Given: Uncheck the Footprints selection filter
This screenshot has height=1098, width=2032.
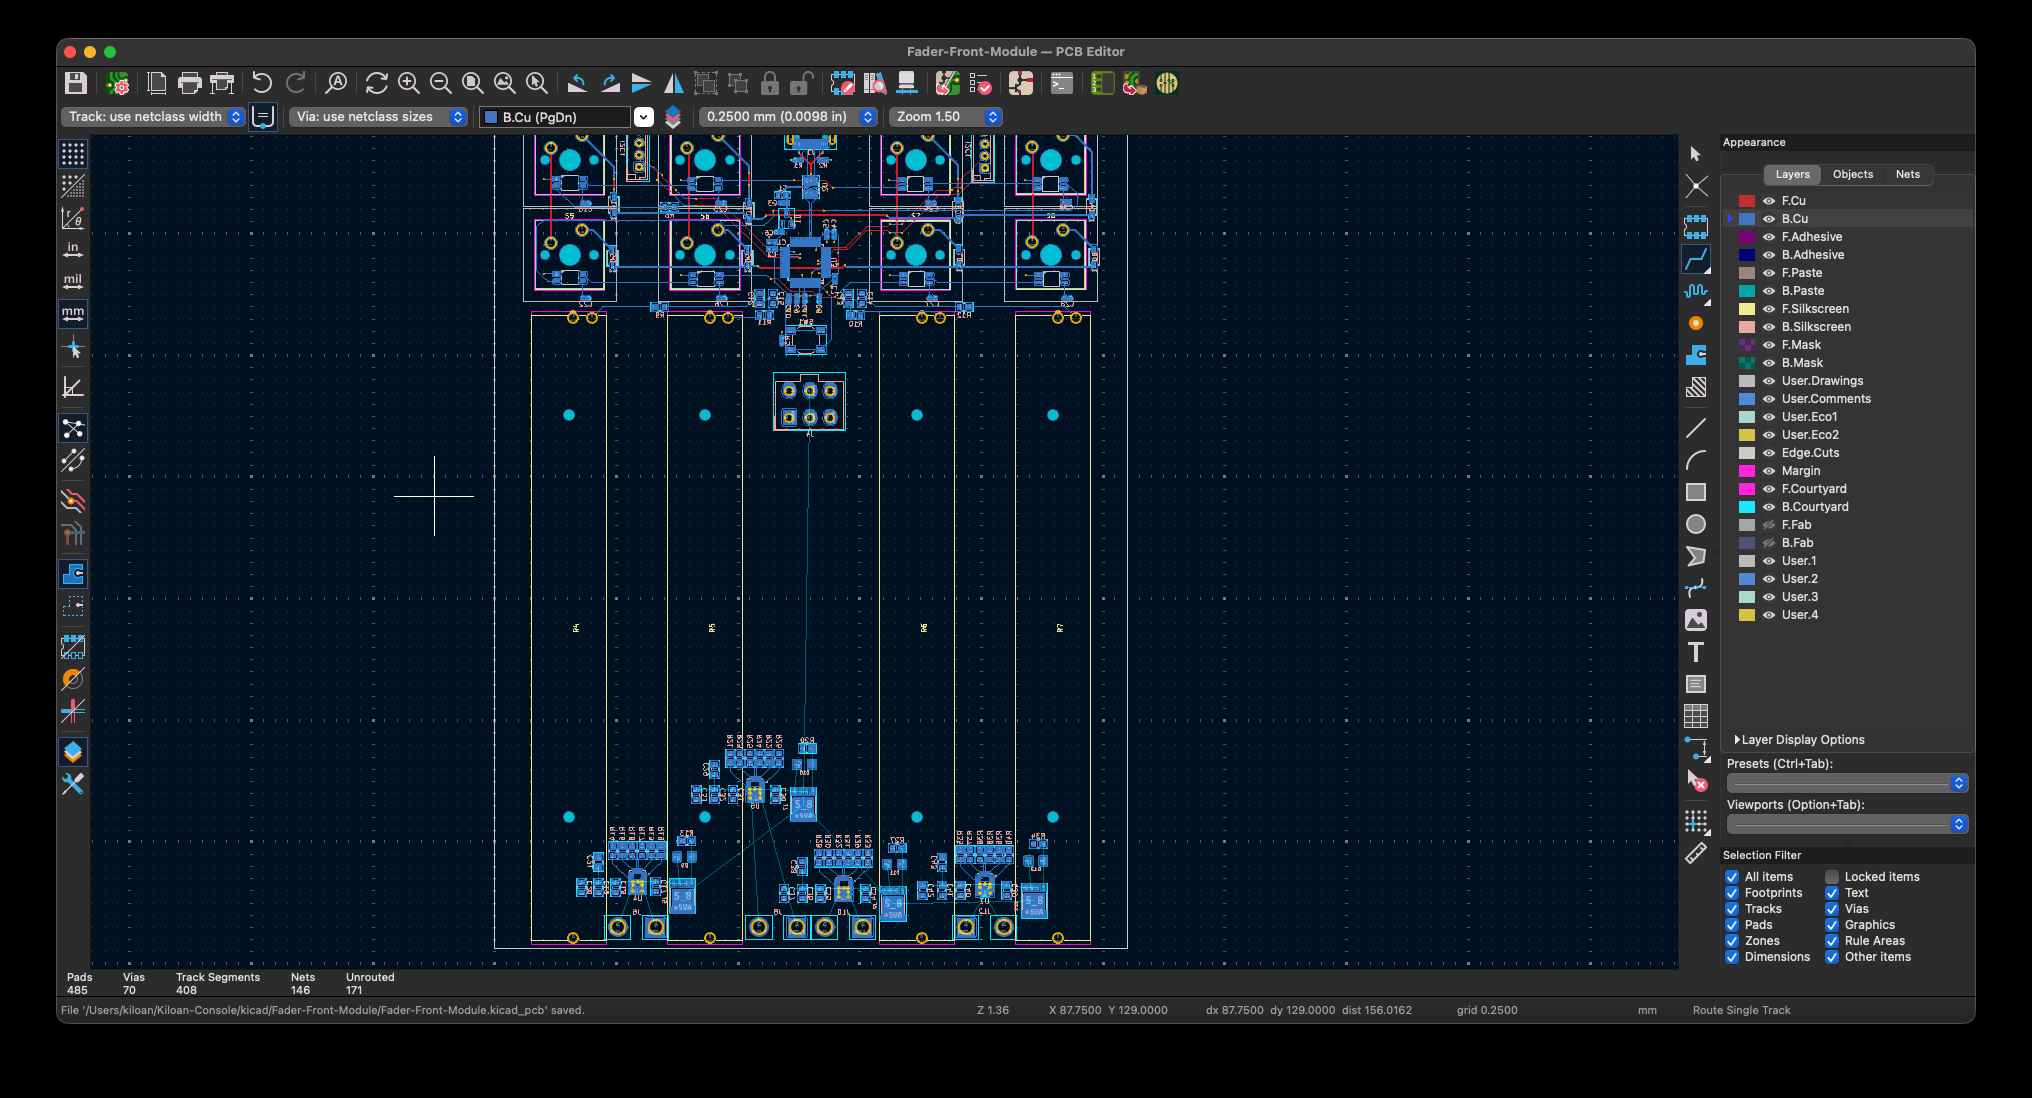Looking at the screenshot, I should coord(1732,893).
